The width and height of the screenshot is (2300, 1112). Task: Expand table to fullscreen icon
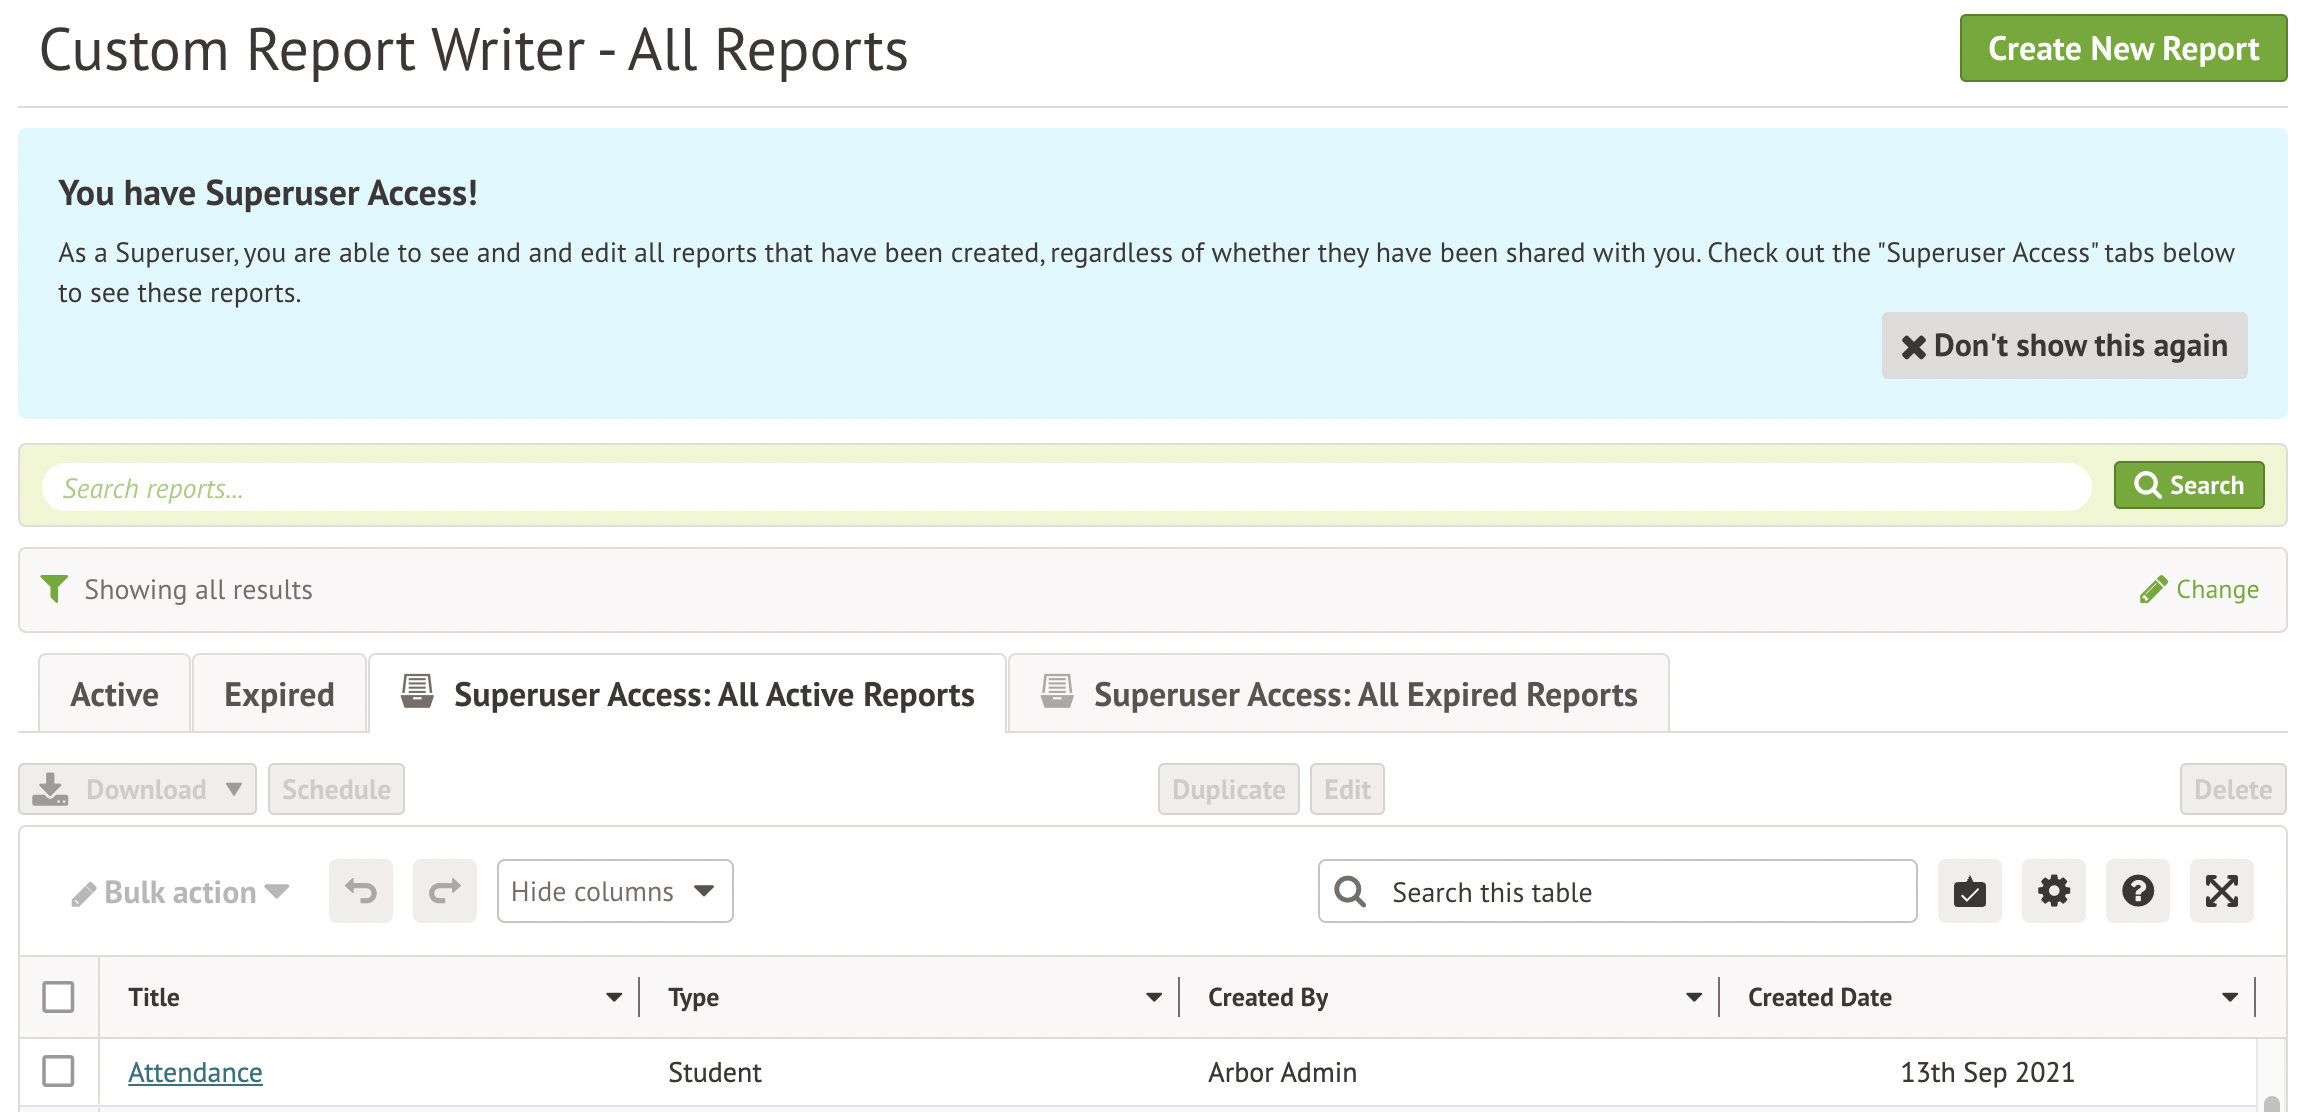(x=2221, y=891)
